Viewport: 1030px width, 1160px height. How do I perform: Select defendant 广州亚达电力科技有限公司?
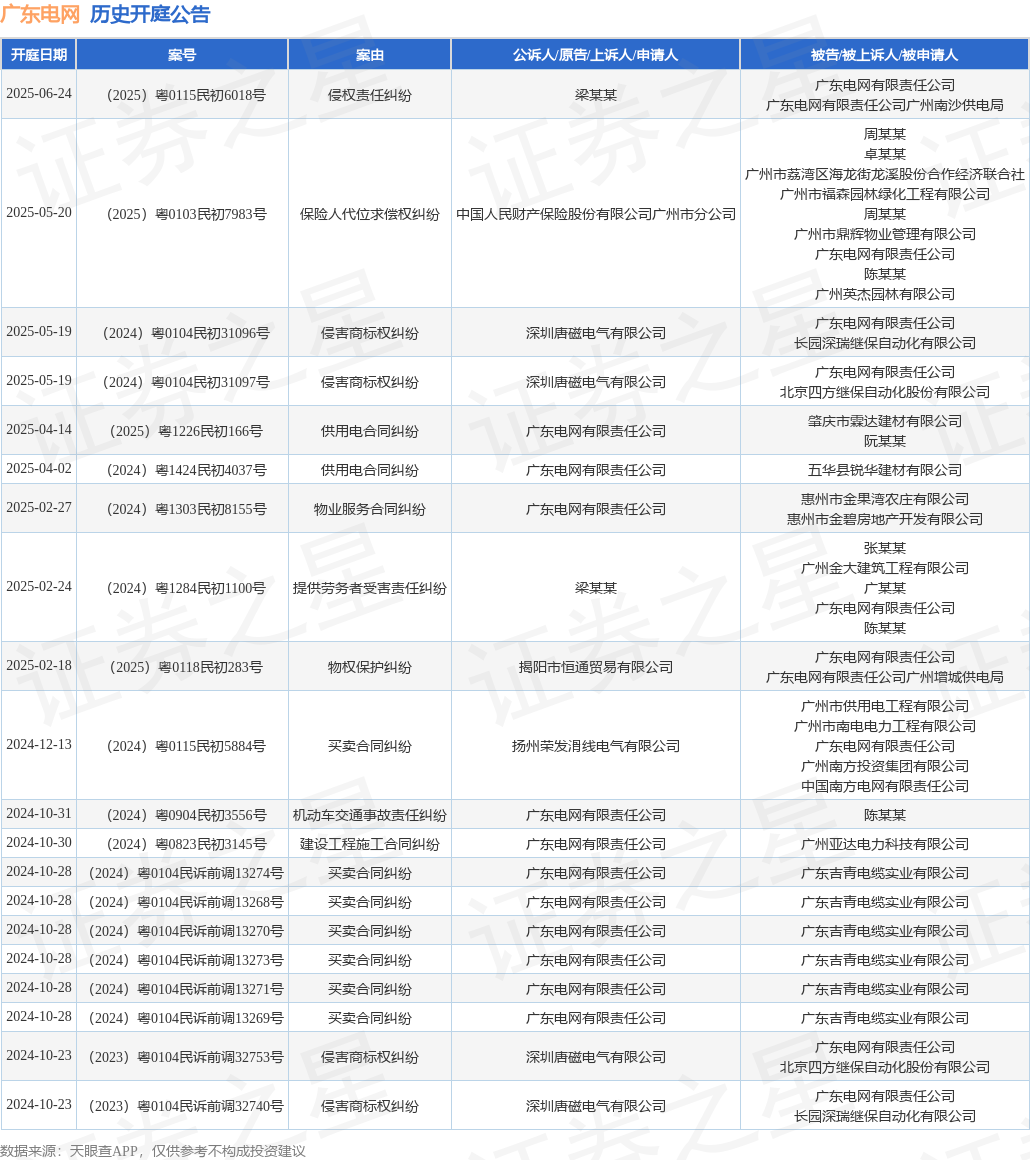pos(884,844)
